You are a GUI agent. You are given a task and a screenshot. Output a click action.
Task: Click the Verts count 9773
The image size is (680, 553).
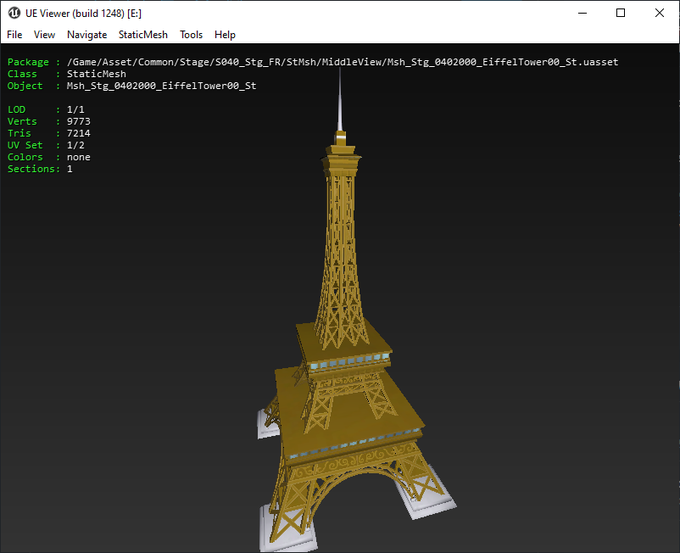78,122
